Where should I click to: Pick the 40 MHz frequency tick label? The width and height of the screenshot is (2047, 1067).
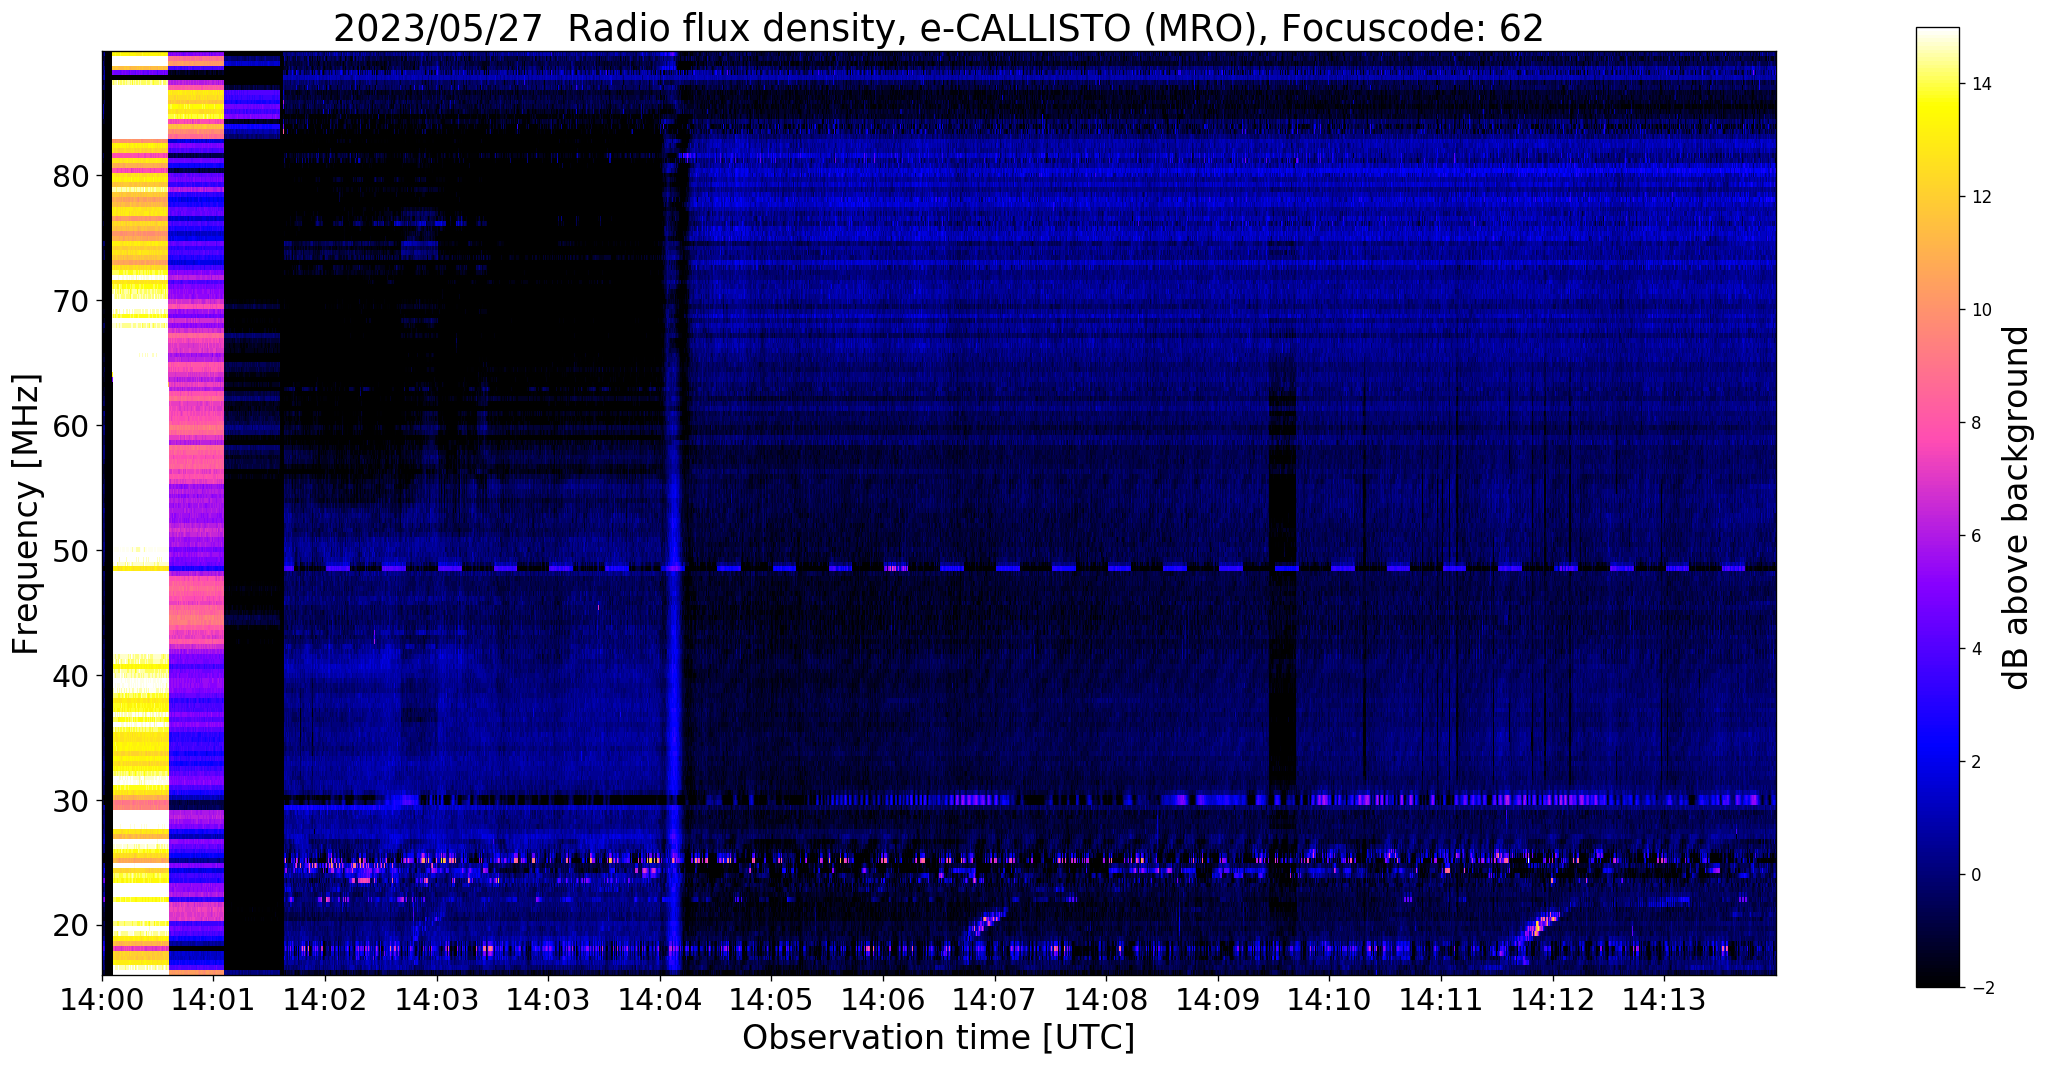click(70, 676)
